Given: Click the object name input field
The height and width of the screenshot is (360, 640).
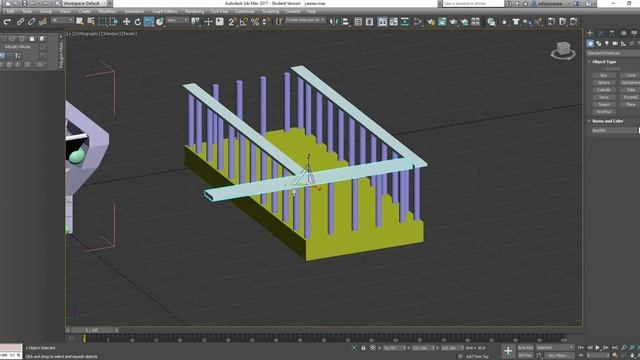Looking at the screenshot, I should pos(614,131).
